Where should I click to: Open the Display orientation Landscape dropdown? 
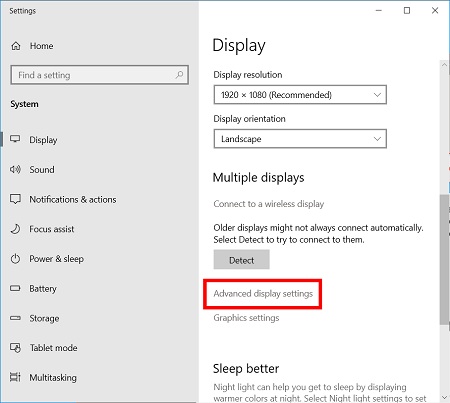click(x=300, y=139)
